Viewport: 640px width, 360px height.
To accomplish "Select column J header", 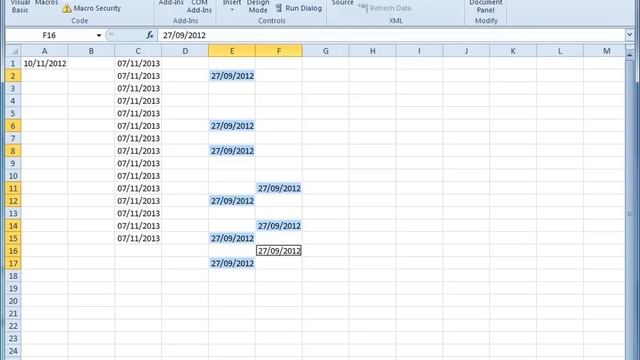I will point(466,51).
